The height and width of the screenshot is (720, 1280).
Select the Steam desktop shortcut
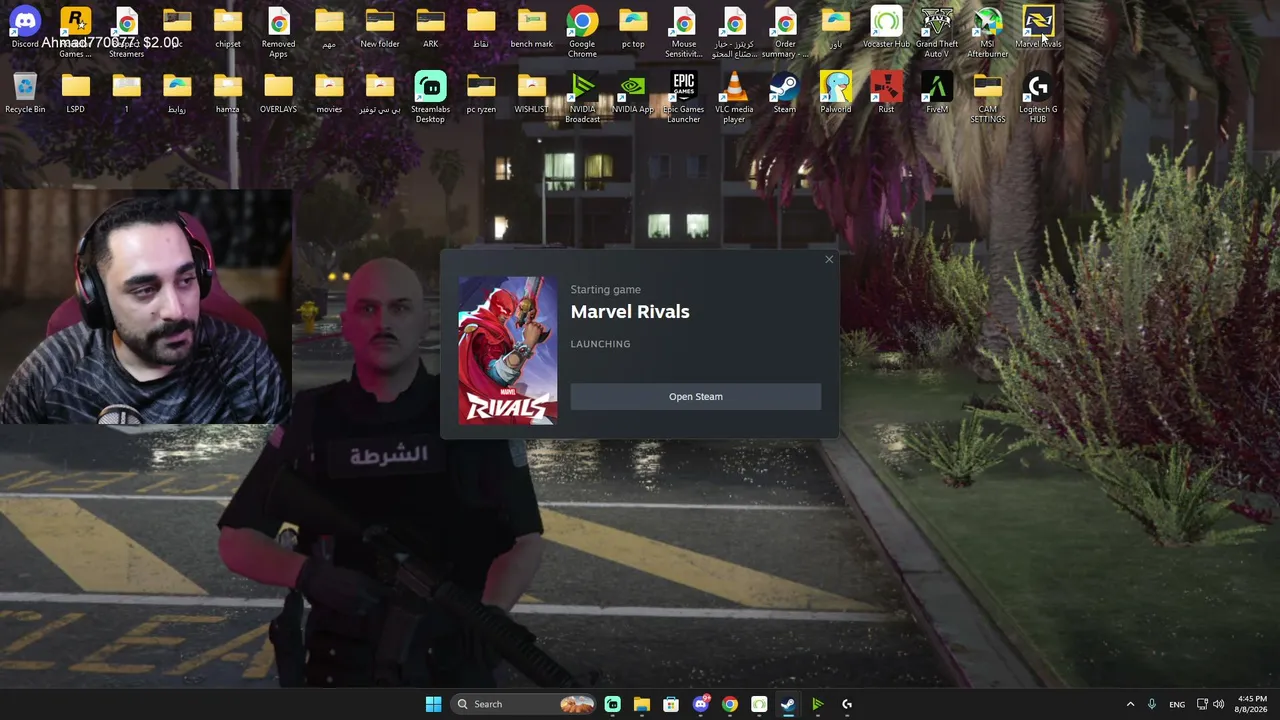tap(785, 92)
